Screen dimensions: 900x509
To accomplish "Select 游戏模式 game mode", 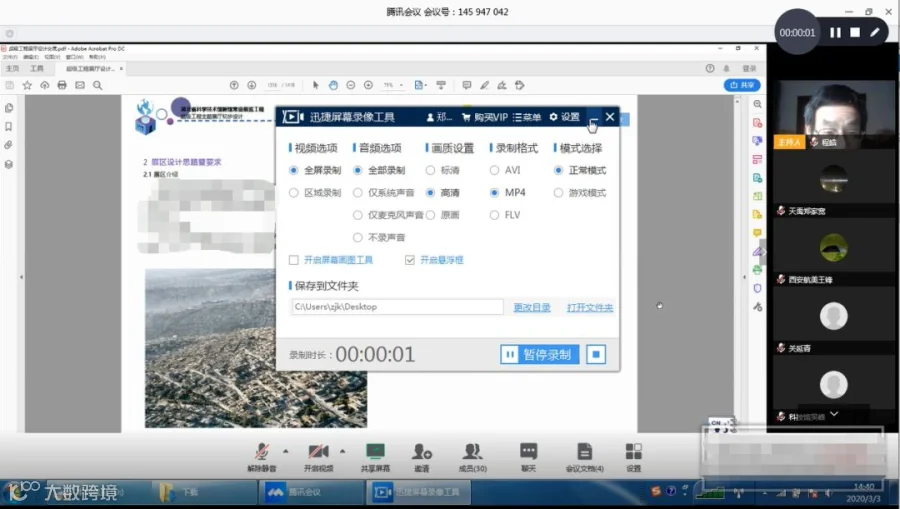I will [580, 193].
